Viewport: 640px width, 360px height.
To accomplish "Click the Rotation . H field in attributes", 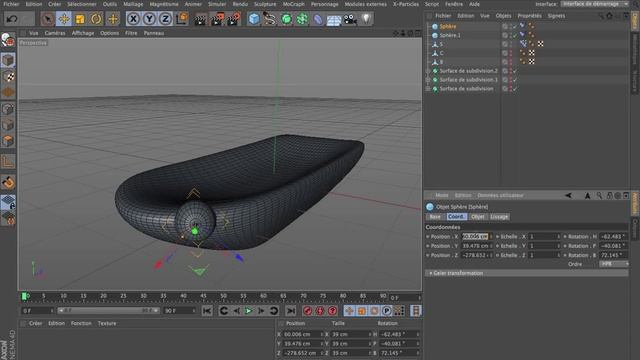I will coord(613,236).
